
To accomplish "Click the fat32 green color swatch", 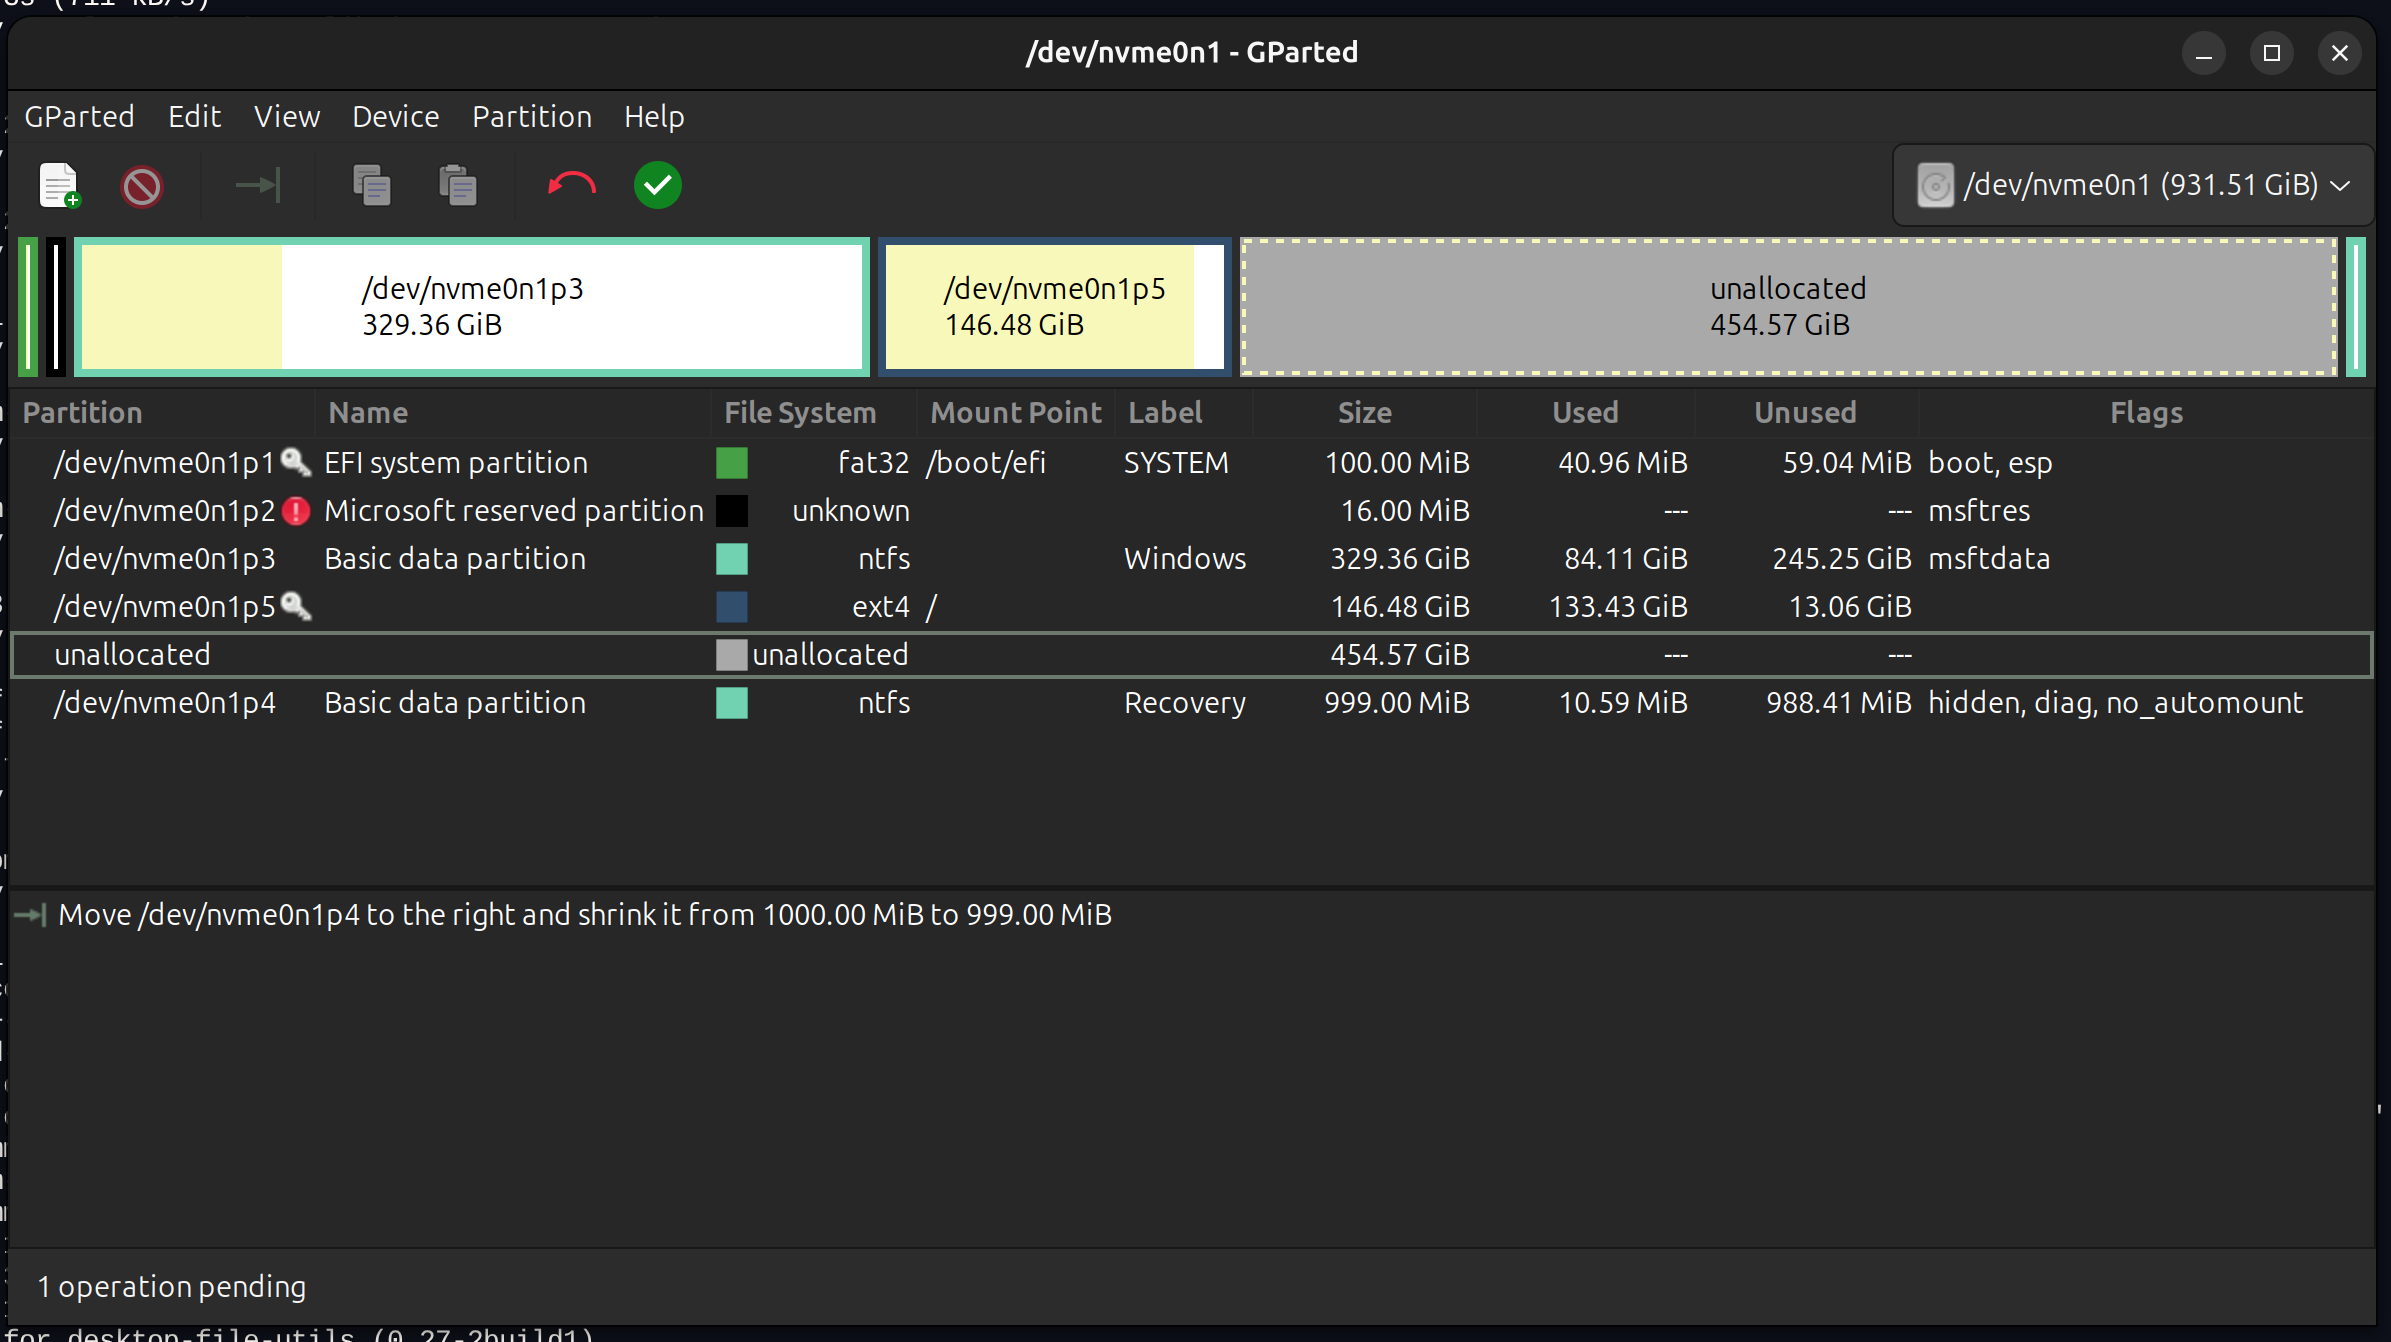I will 732,463.
